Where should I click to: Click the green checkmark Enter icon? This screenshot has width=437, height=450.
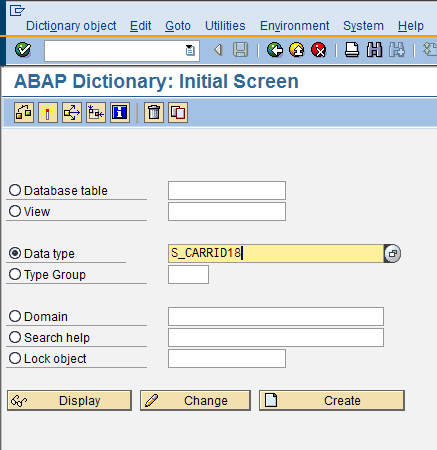coord(23,50)
